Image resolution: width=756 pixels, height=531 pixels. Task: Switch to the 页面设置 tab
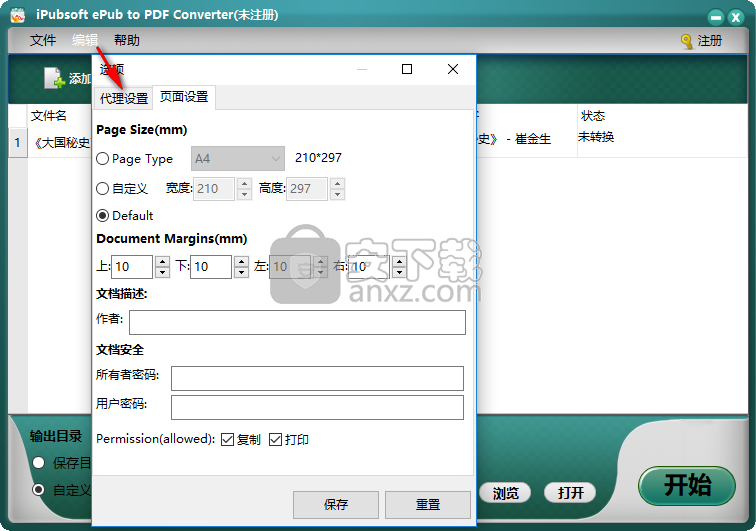184,97
